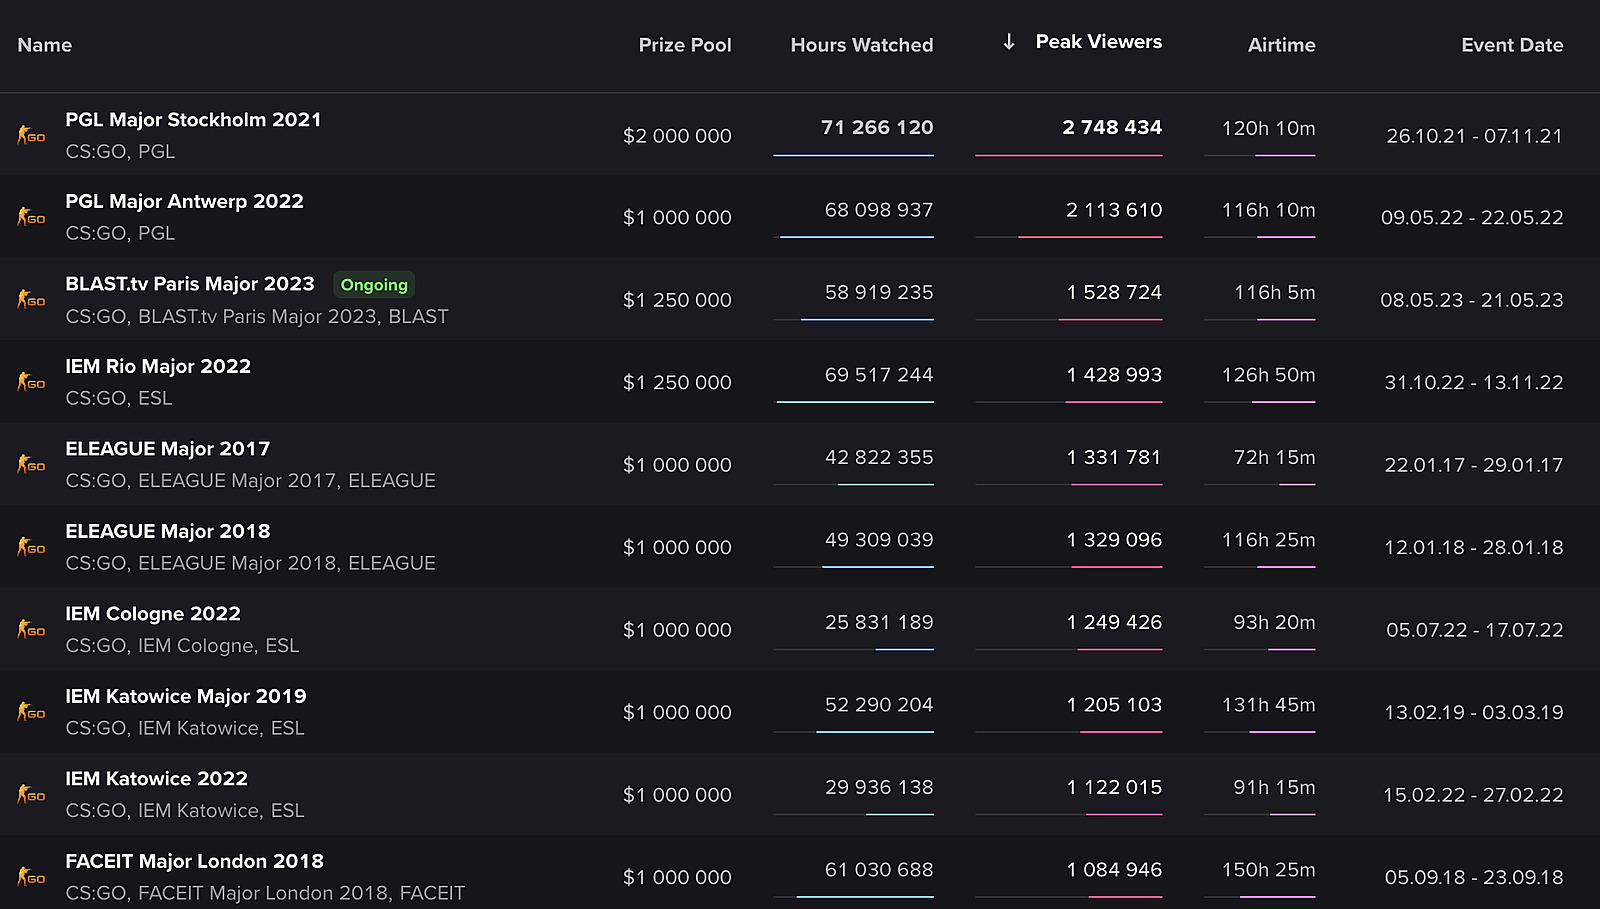Open FACEIT Major London 2018 event
Viewport: 1600px width, 909px height.
[x=195, y=862]
